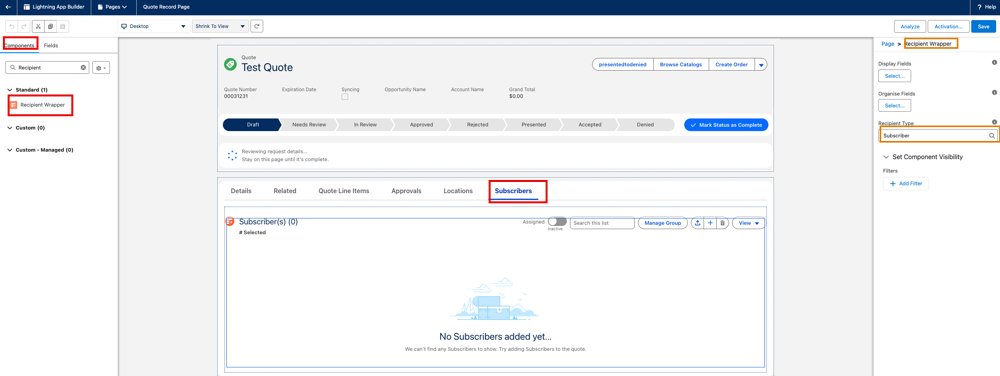Screen dimensions: 1000x376
Task: Click the refresh canvas icon
Action: click(x=257, y=26)
